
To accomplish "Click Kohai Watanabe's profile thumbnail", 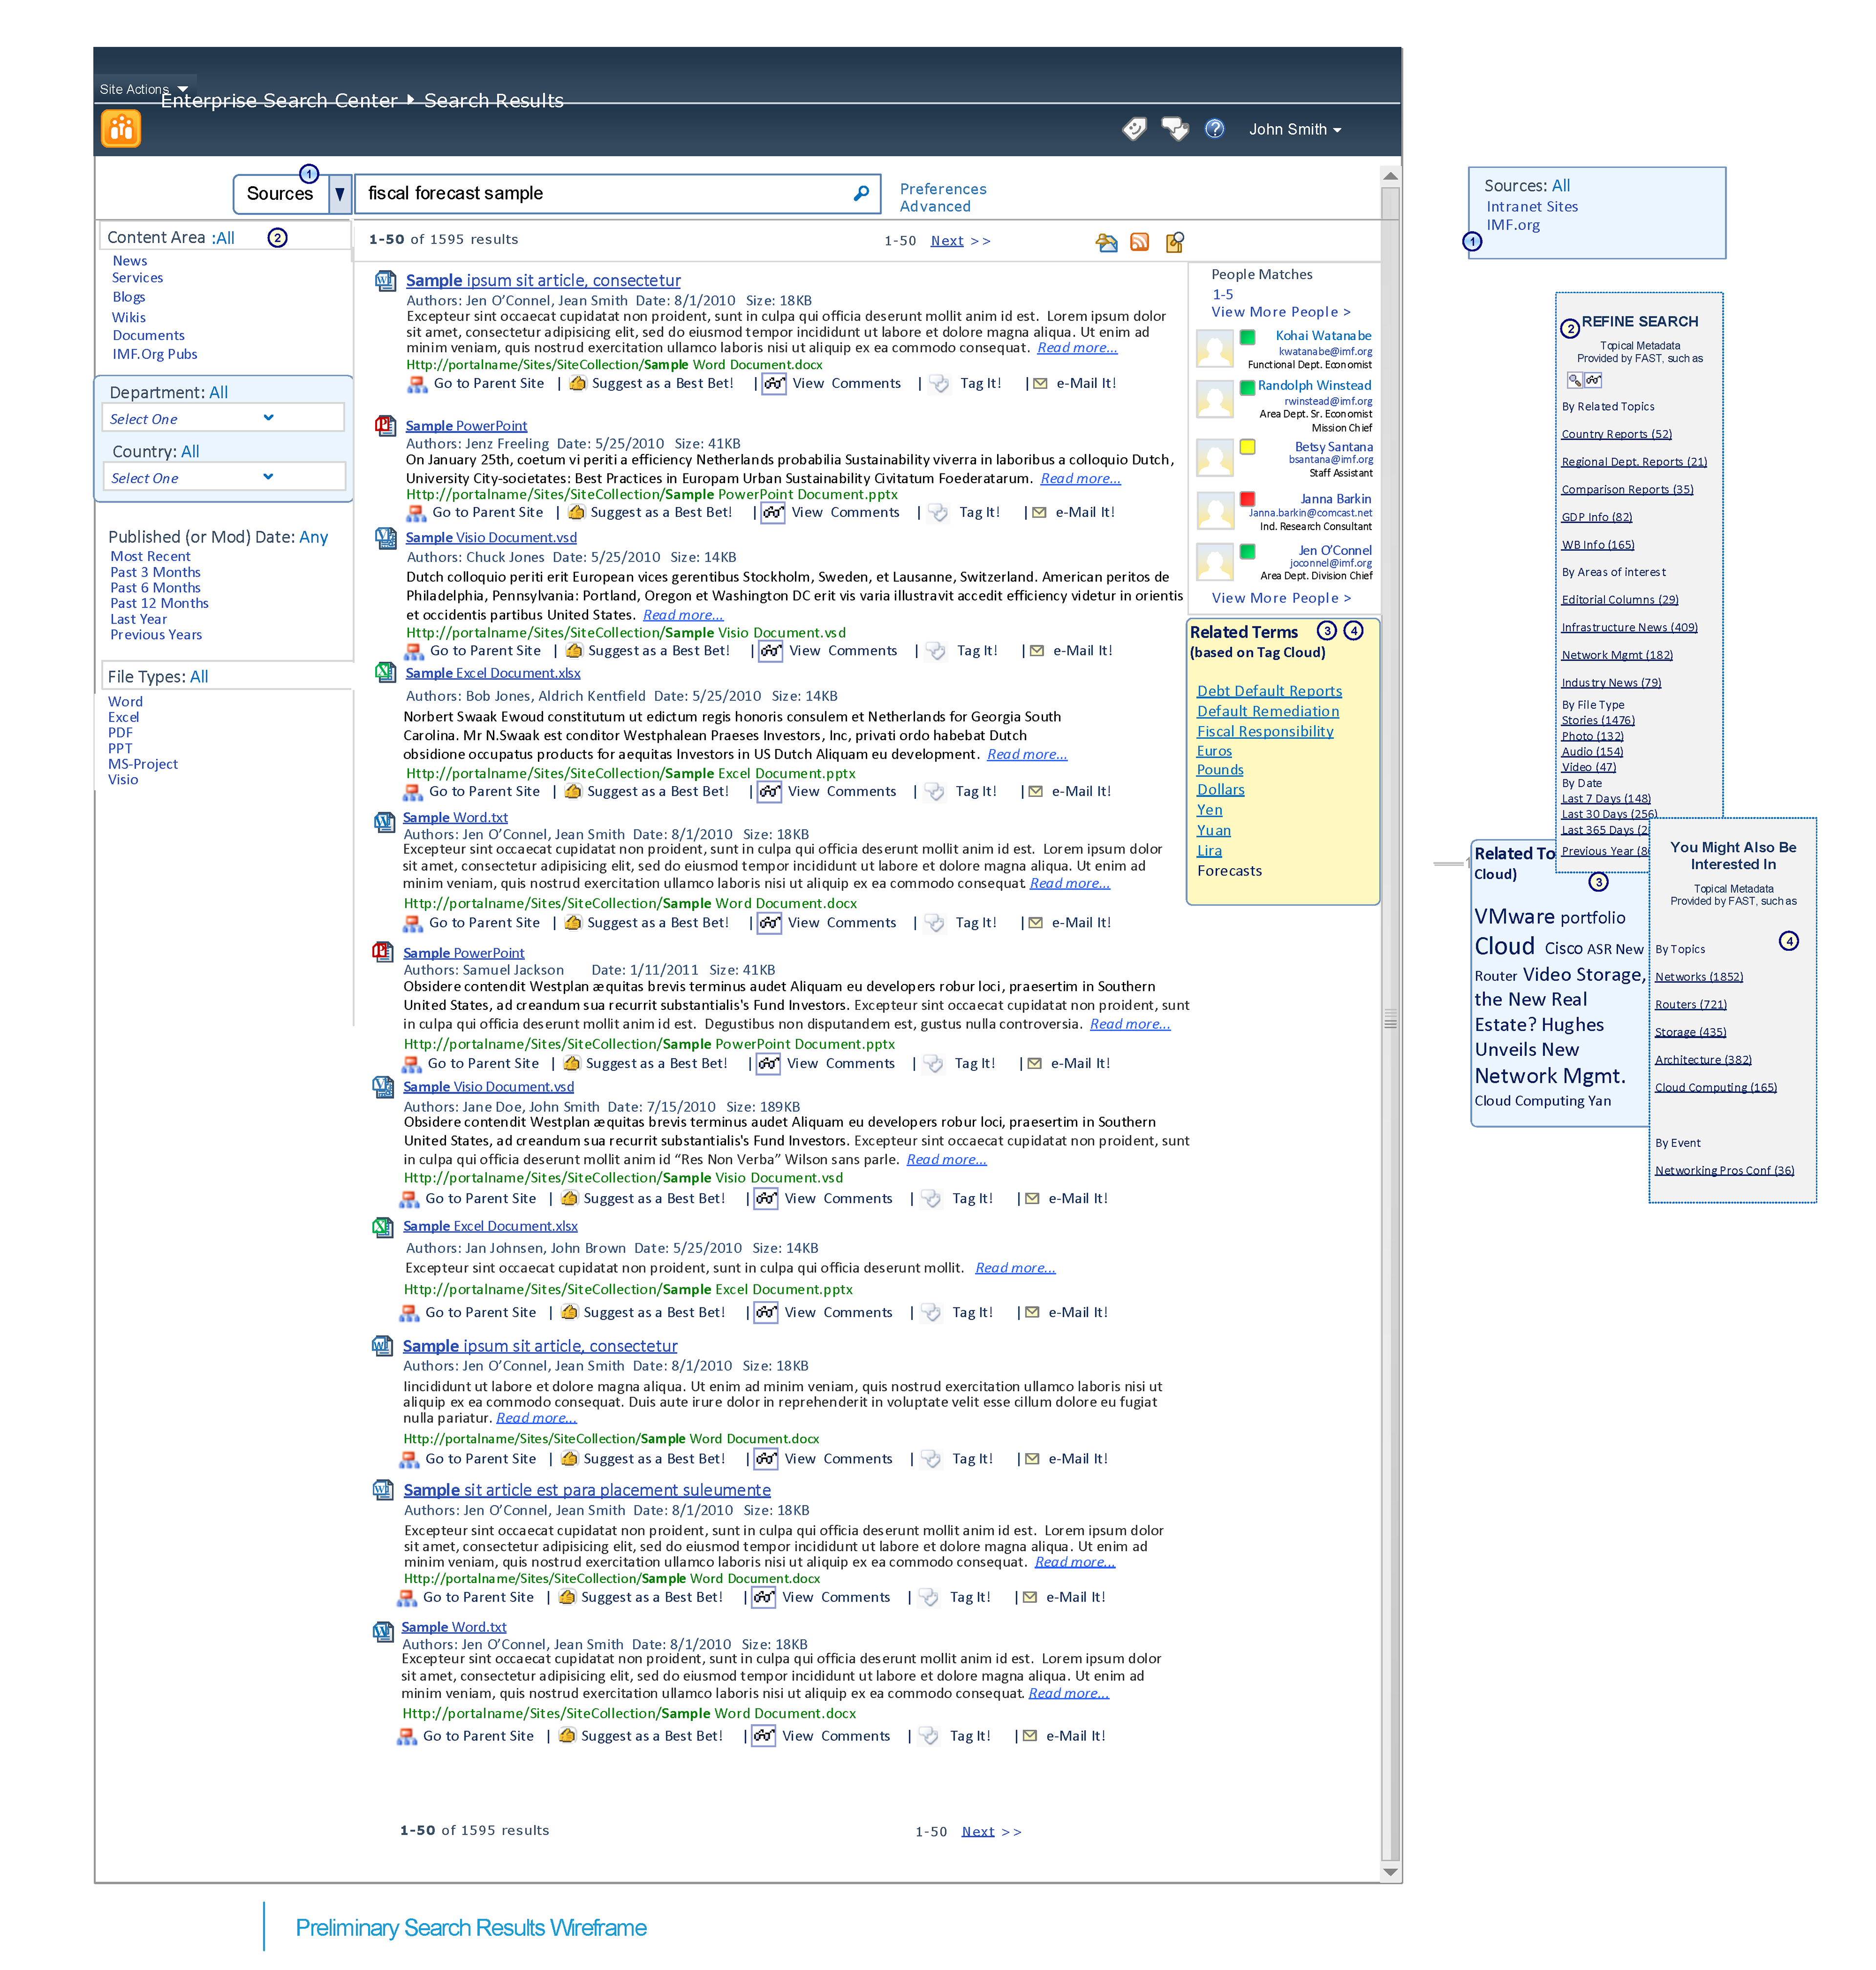I will point(1214,349).
